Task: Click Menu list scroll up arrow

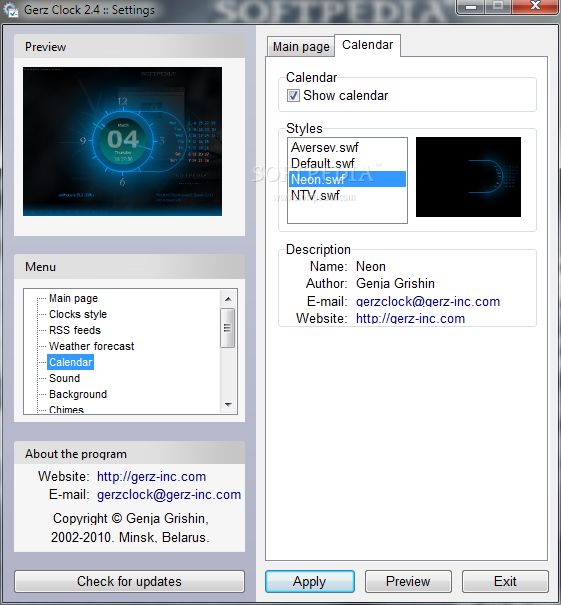Action: click(x=228, y=299)
